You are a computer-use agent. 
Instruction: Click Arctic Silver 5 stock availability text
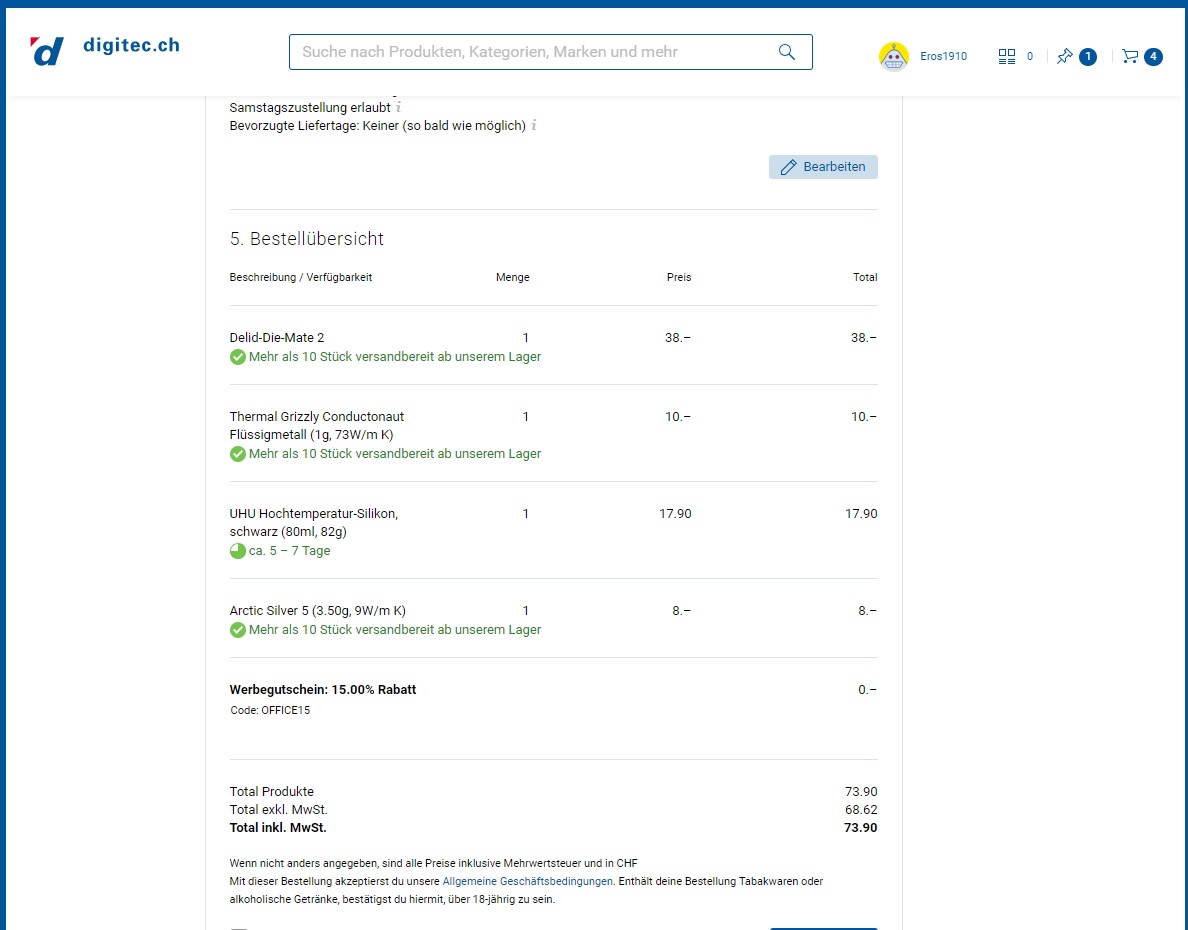click(x=395, y=630)
